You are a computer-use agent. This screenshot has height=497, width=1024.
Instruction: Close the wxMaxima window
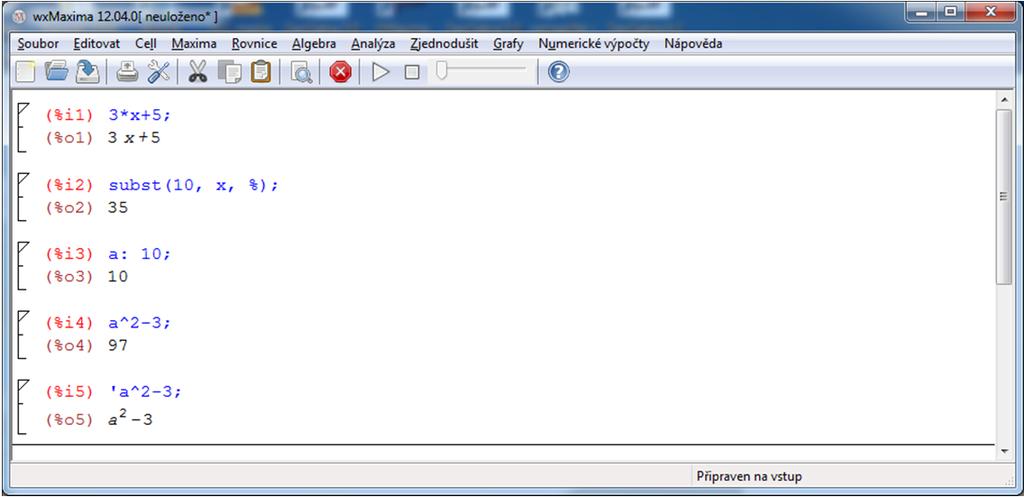[x=991, y=12]
